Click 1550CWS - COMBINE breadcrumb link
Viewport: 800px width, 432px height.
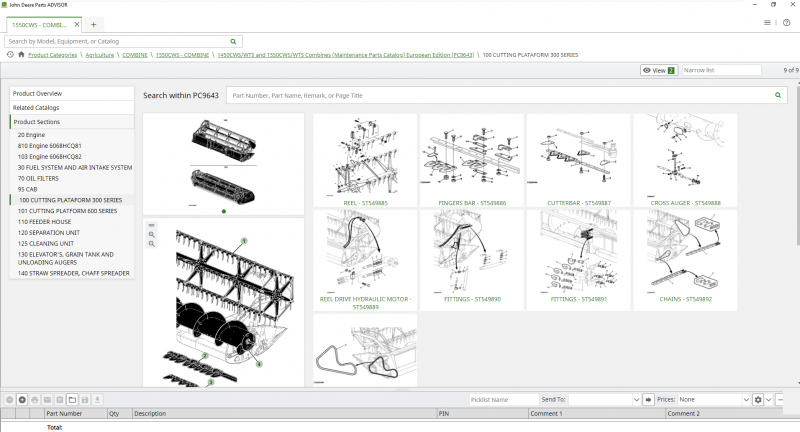(x=182, y=55)
